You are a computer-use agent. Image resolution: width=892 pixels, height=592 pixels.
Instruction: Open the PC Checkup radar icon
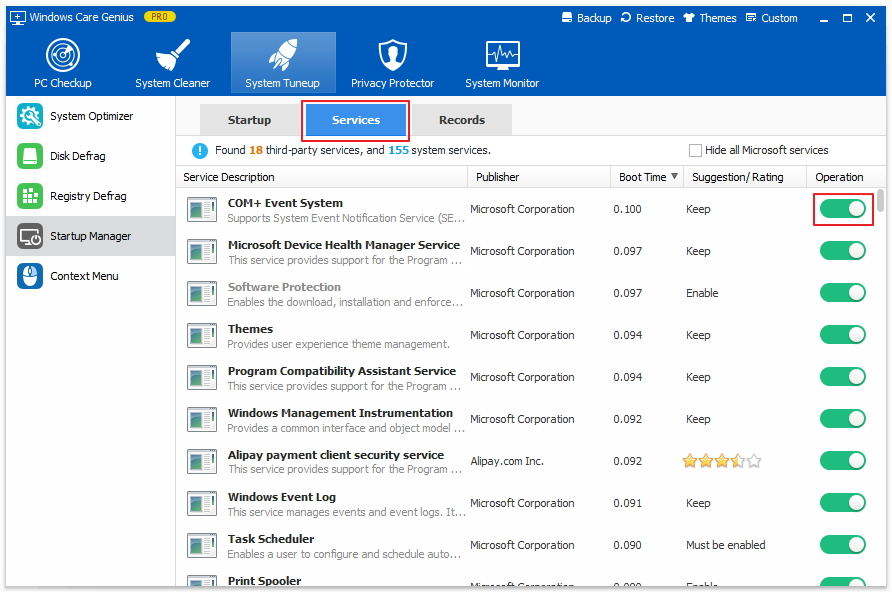(x=63, y=55)
